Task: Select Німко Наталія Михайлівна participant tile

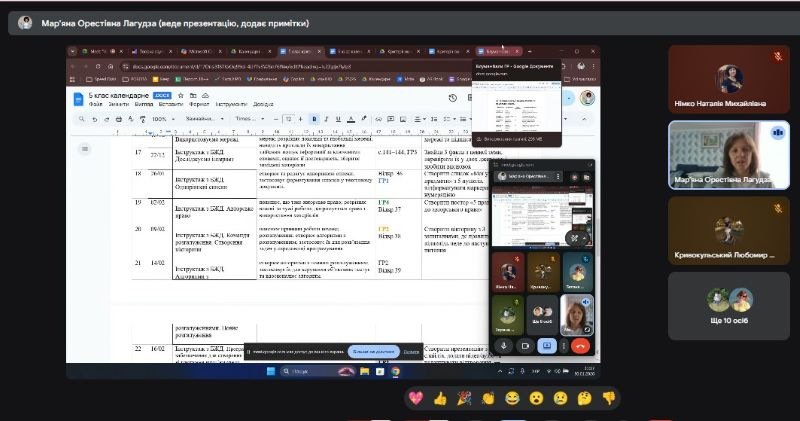Action: pos(728,78)
